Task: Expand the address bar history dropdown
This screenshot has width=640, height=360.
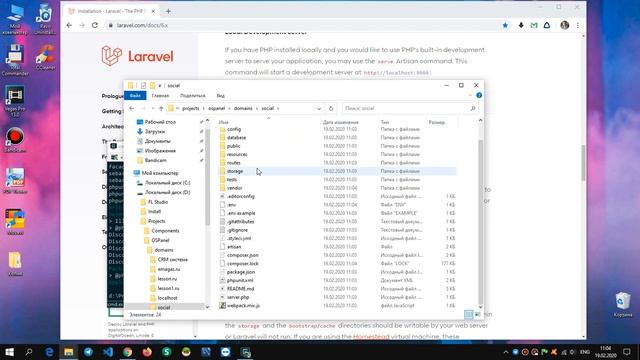Action: [x=319, y=109]
